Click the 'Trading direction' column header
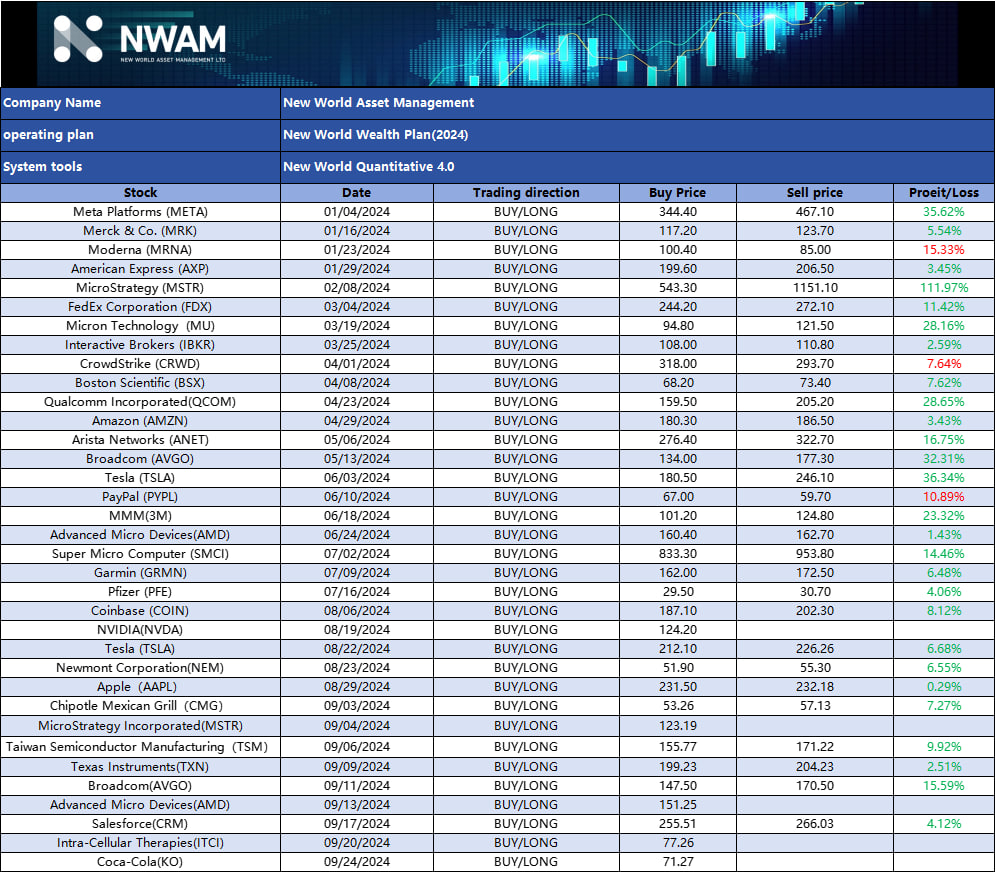Viewport: 995px width, 872px height. tap(526, 193)
